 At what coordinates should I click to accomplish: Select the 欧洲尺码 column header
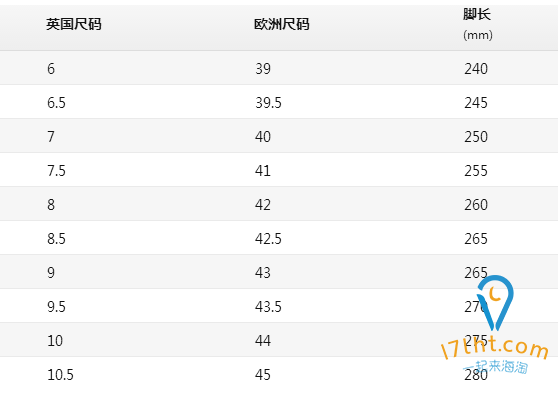(281, 25)
